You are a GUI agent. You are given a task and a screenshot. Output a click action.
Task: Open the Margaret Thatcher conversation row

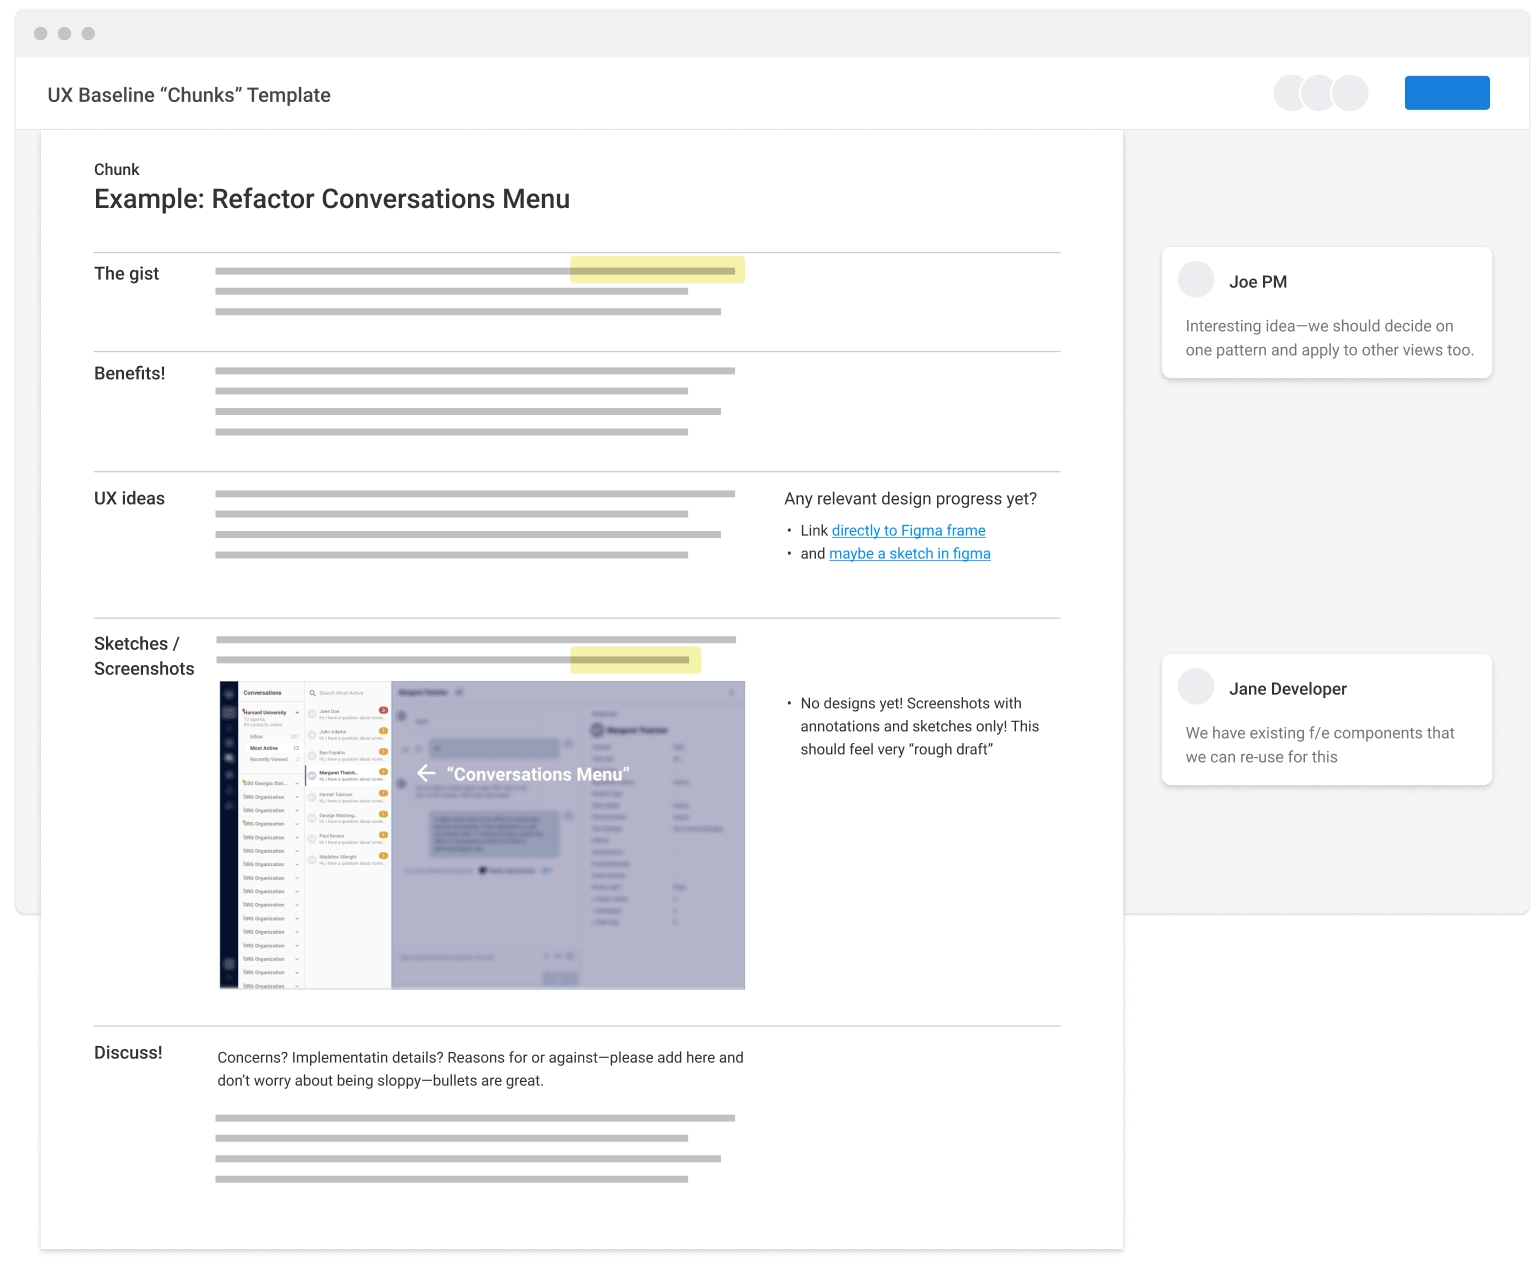(x=347, y=775)
